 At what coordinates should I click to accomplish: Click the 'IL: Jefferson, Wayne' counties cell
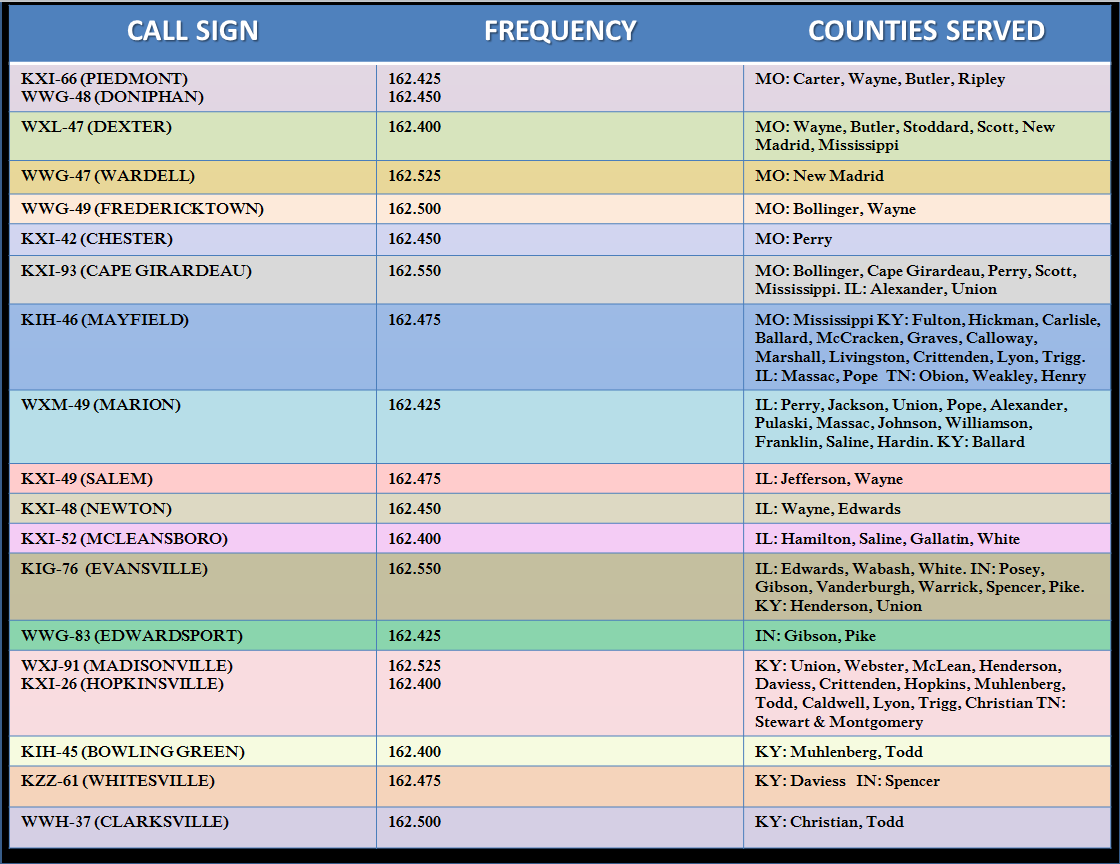(x=829, y=479)
